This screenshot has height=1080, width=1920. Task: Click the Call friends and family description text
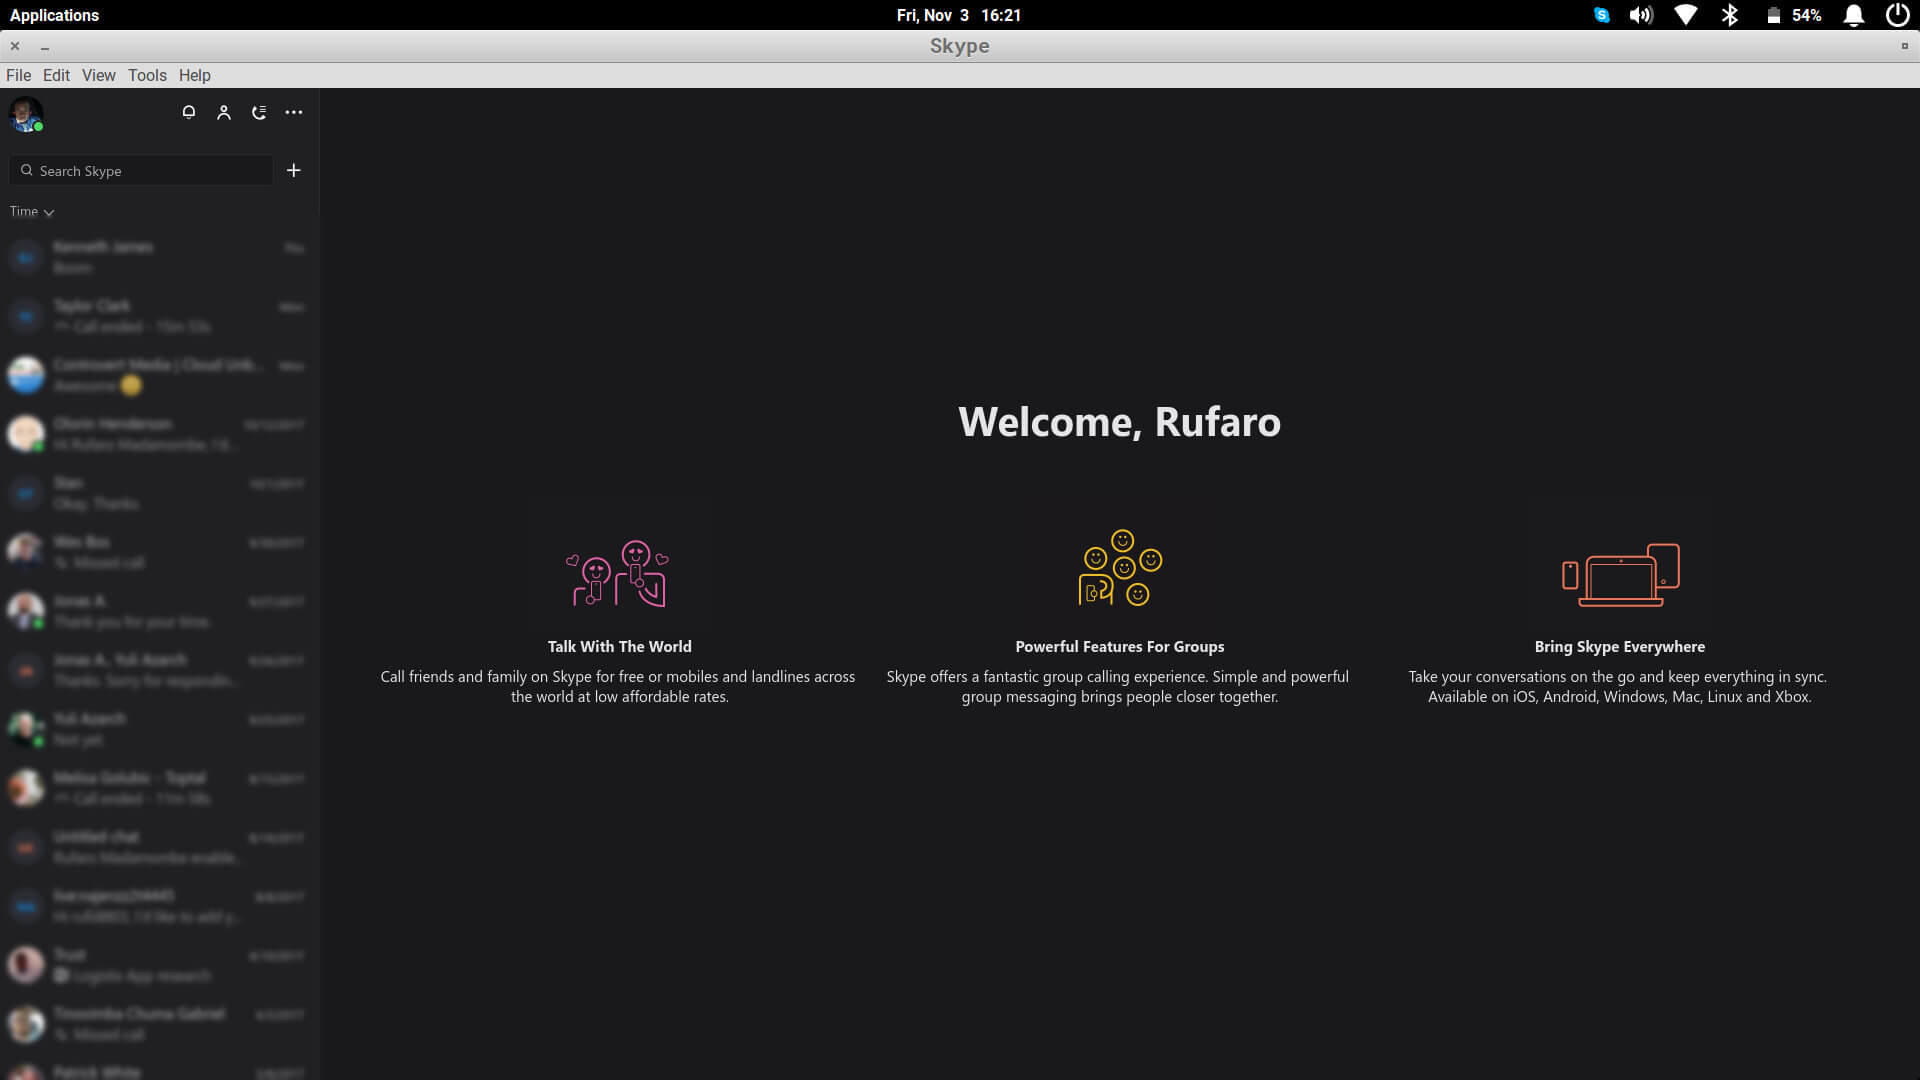pos(618,687)
